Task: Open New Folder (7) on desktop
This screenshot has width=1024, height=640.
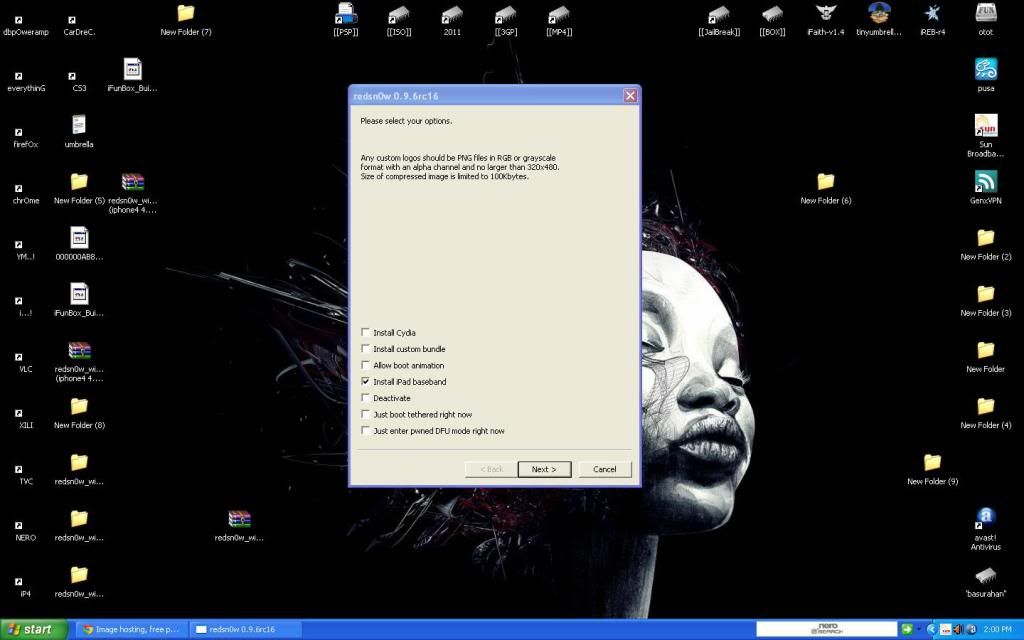Action: (185, 20)
